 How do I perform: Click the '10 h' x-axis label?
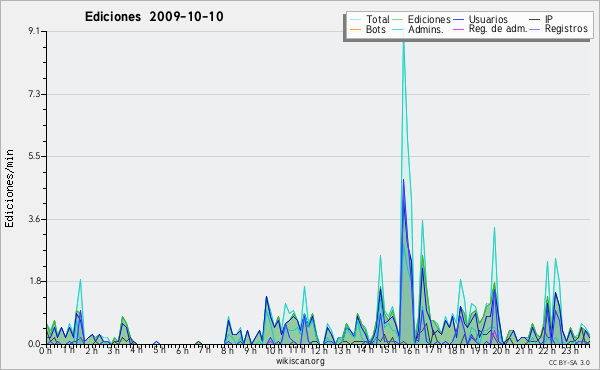[x=274, y=350]
